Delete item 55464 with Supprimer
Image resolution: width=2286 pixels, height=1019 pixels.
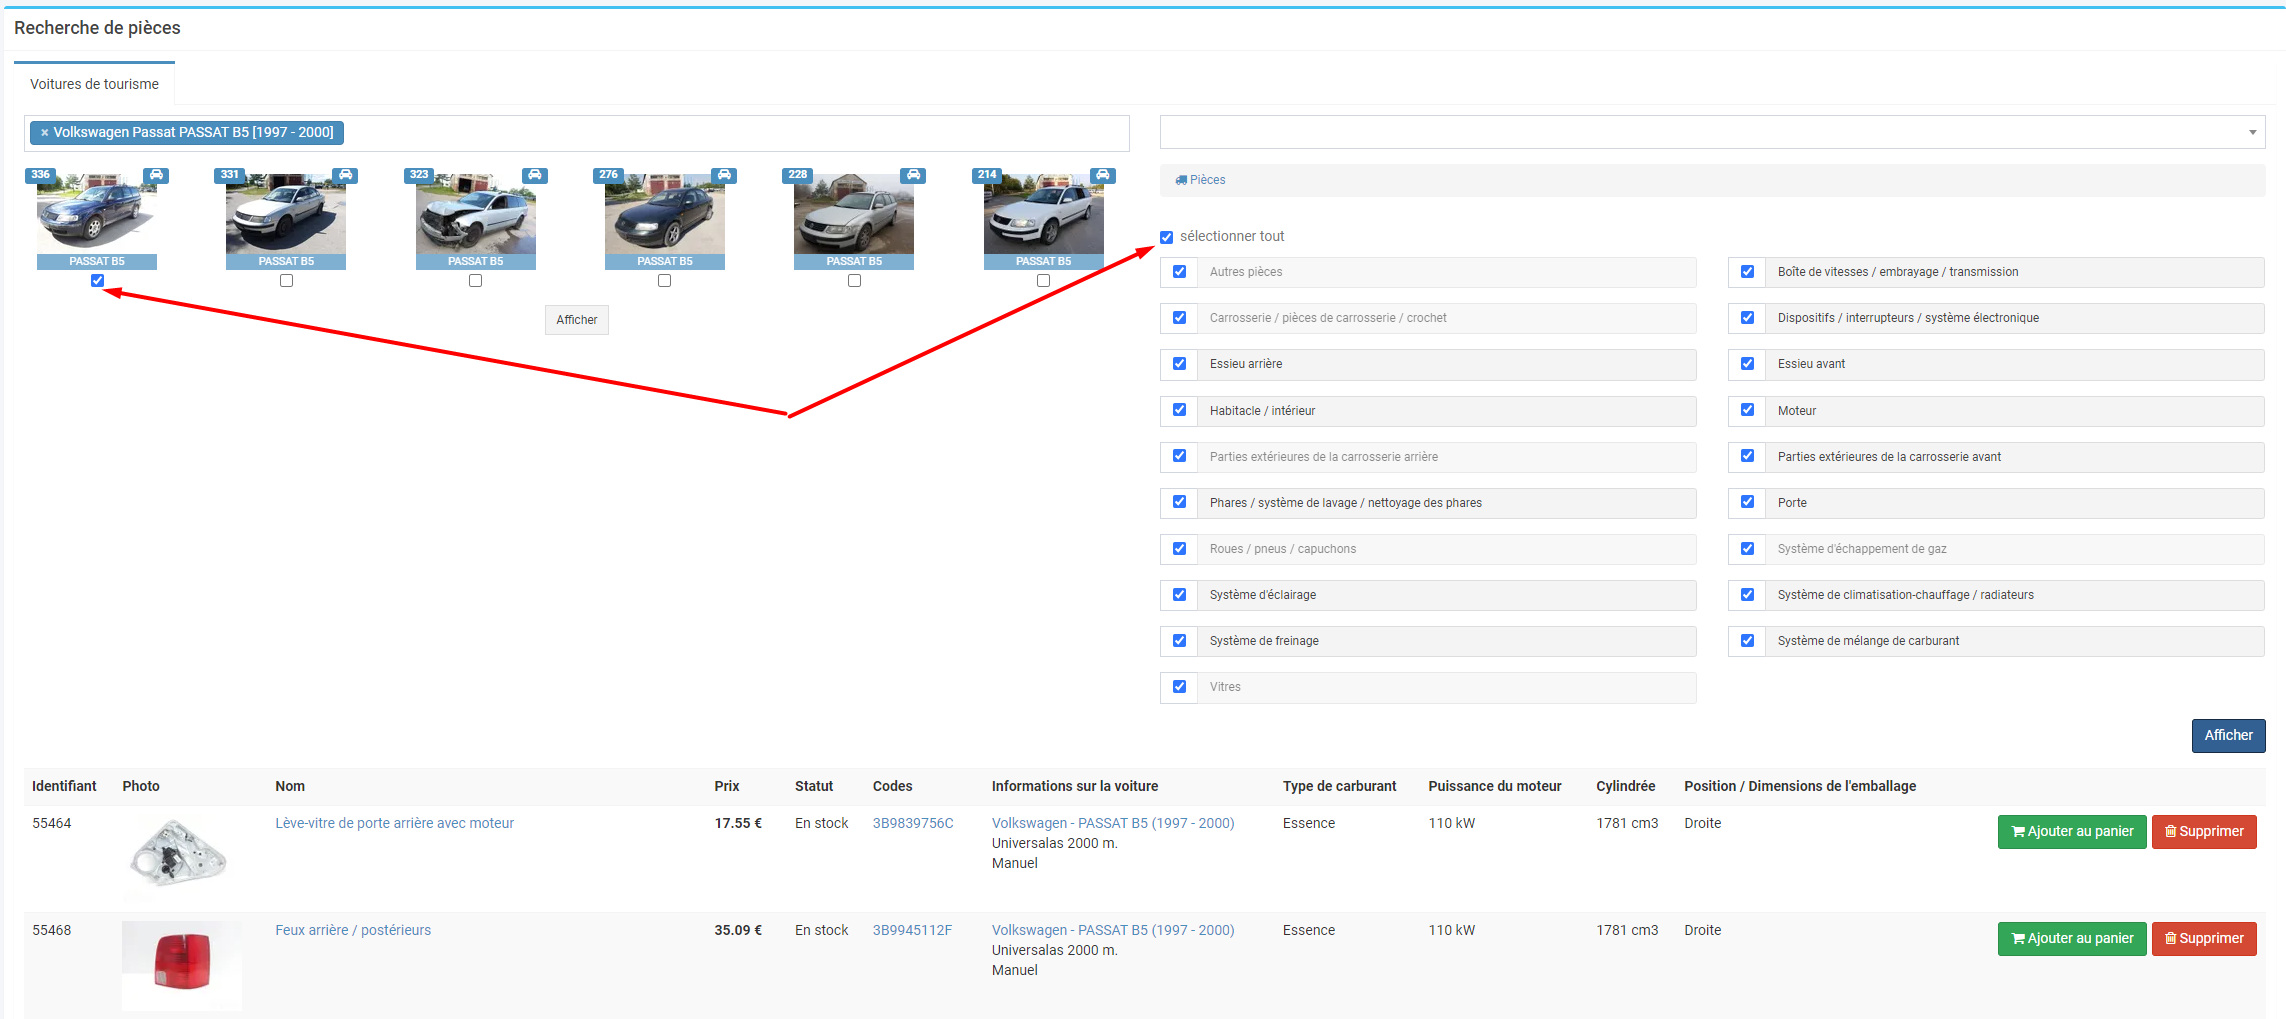click(2204, 832)
